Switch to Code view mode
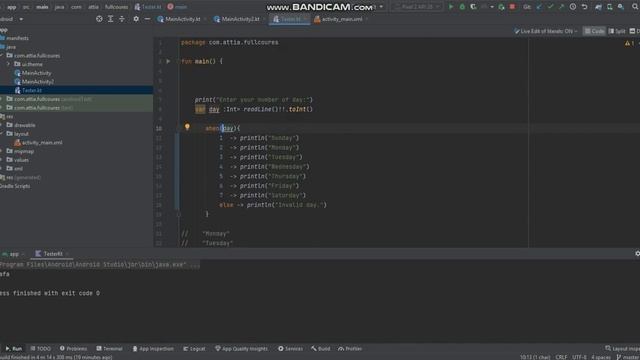640x360 pixels. (594, 31)
